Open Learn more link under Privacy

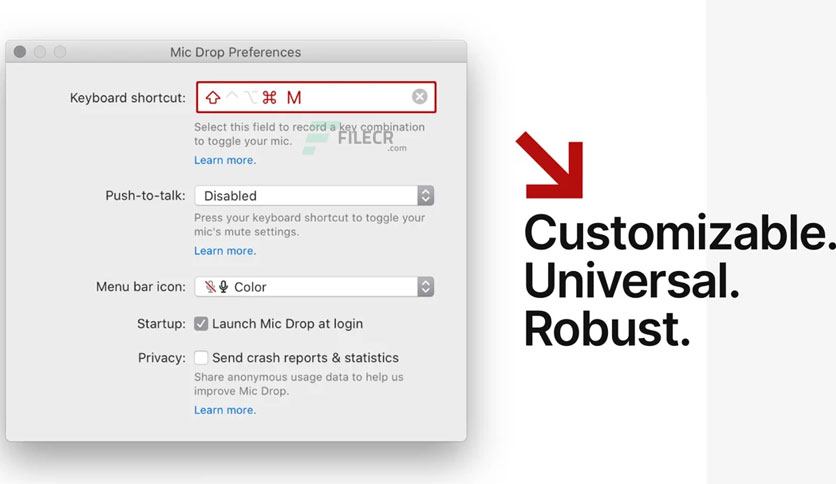coord(225,410)
